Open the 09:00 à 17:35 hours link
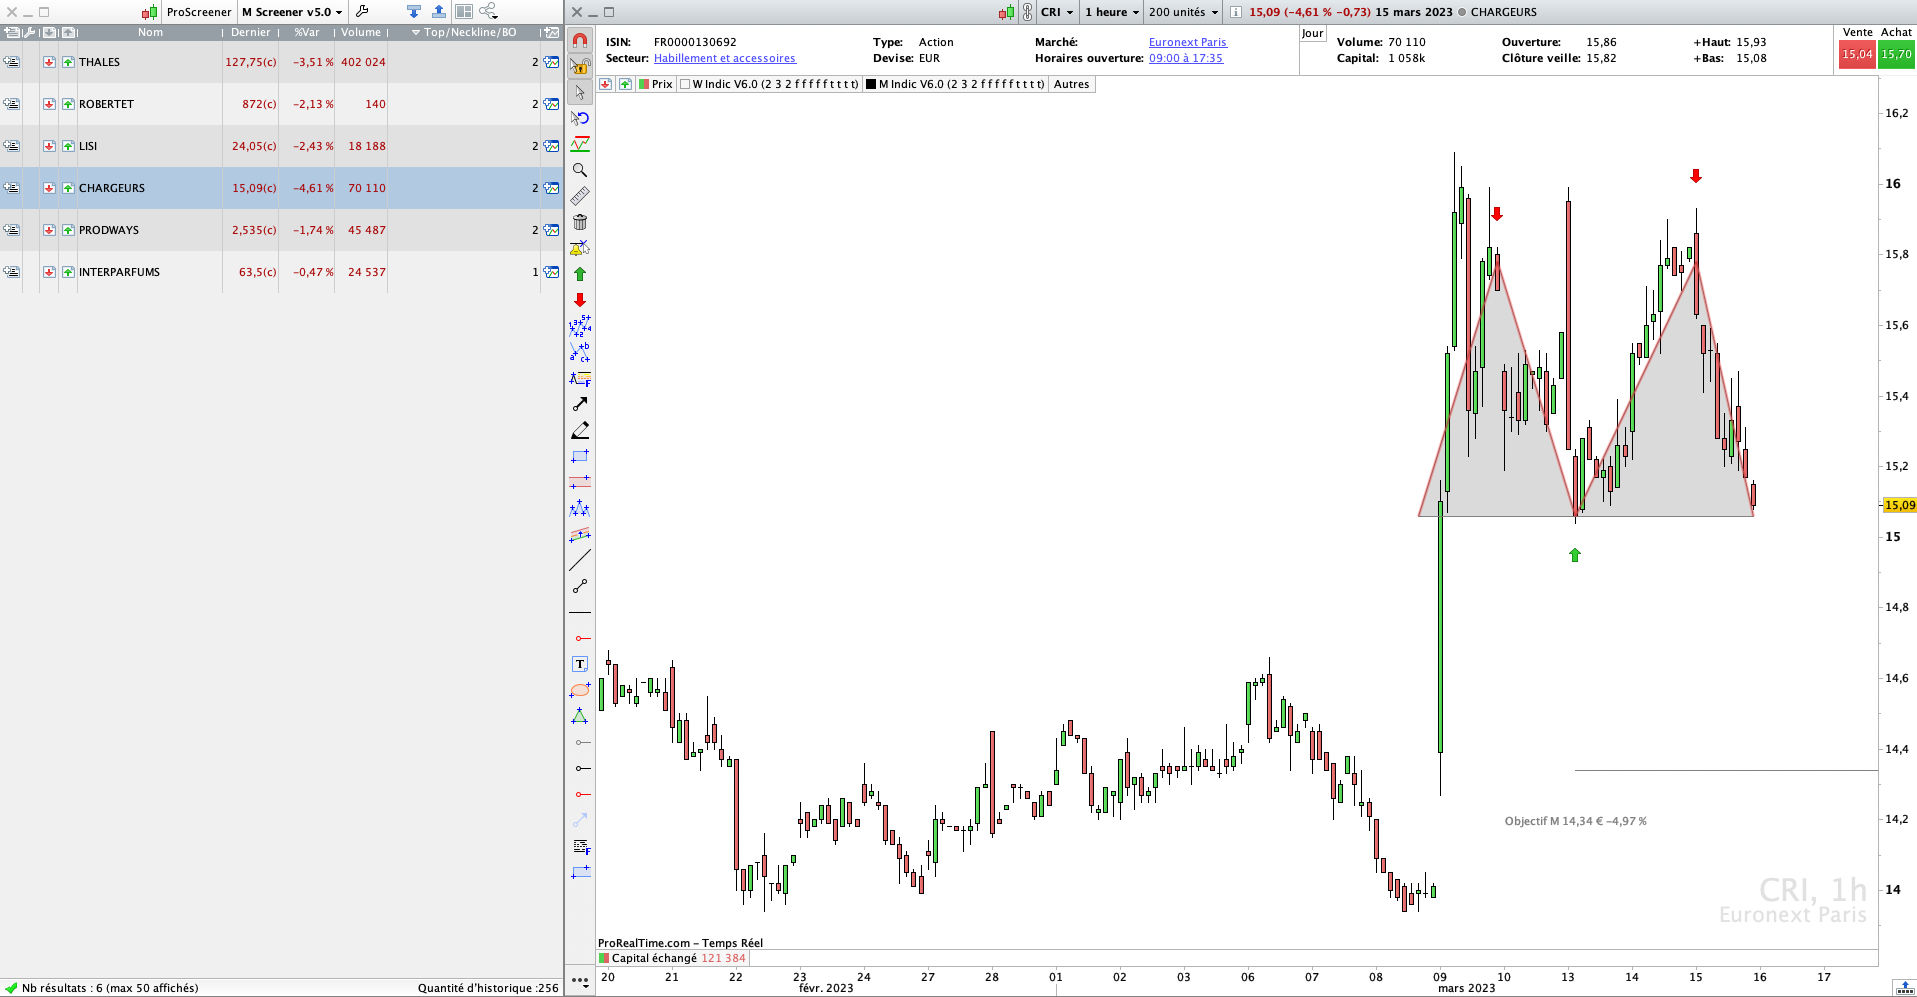The height and width of the screenshot is (997, 1917). [1186, 58]
